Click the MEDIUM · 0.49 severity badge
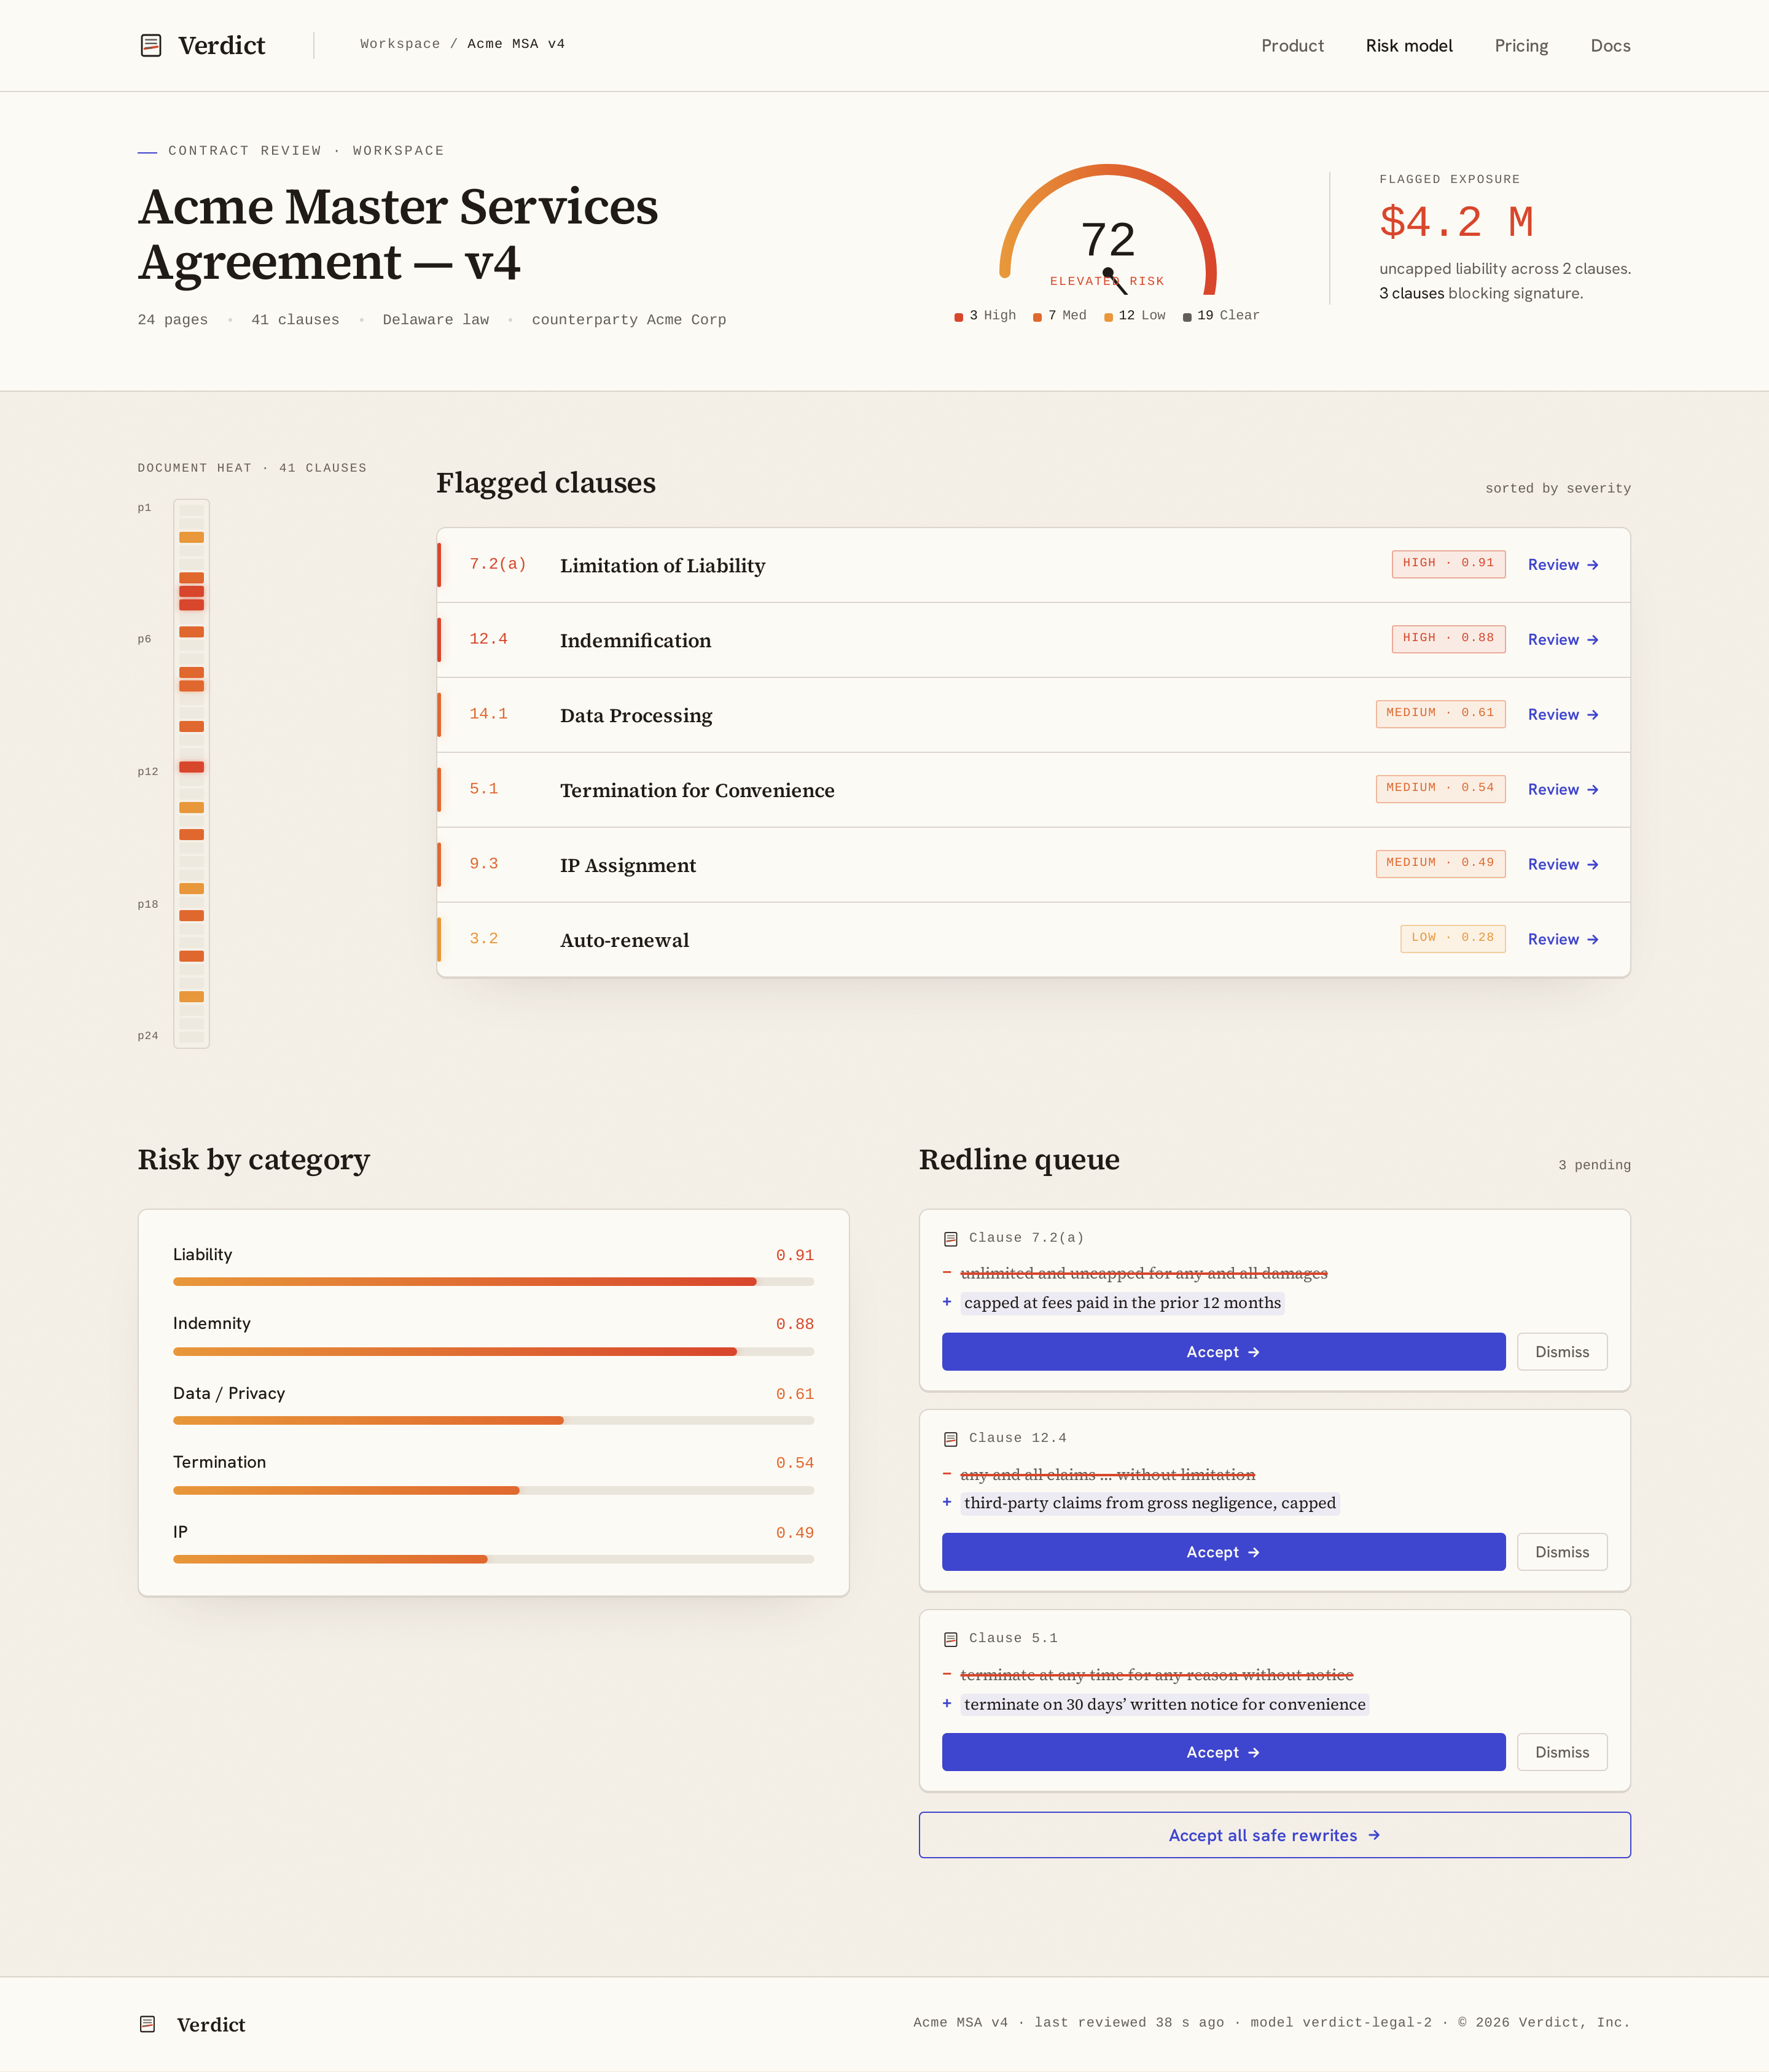Screen dimensions: 1769x2072 pos(1440,864)
